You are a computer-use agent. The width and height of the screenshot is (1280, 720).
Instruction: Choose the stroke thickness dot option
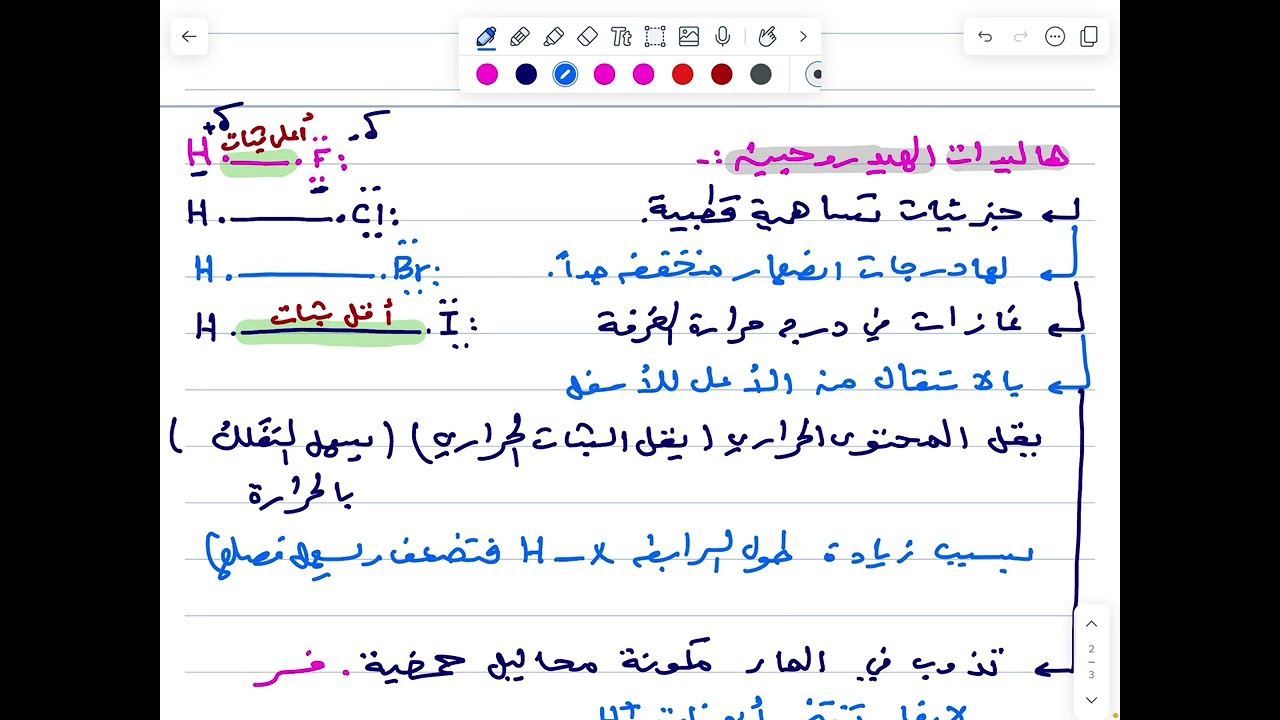pyautogui.click(x=815, y=74)
